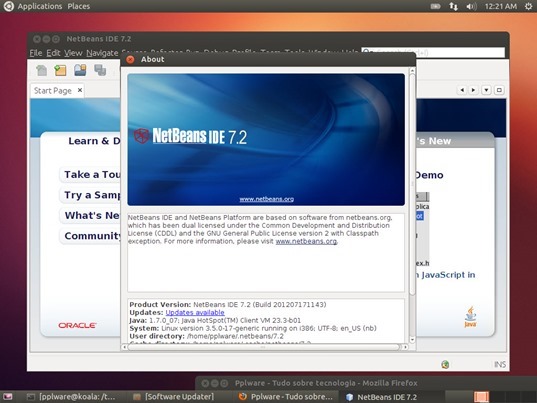Open the system gear session menu
This screenshot has width=537, height=403.
pyautogui.click(x=529, y=6)
